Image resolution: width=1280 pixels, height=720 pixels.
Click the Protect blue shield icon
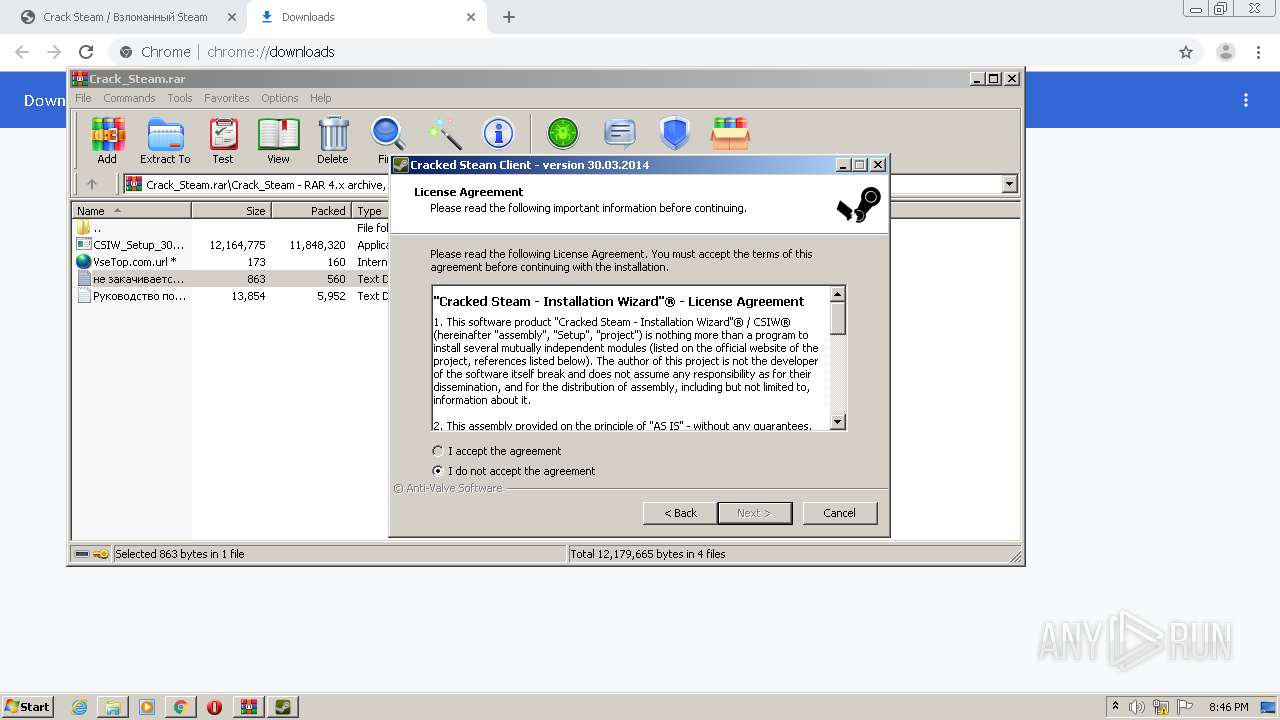pyautogui.click(x=675, y=133)
